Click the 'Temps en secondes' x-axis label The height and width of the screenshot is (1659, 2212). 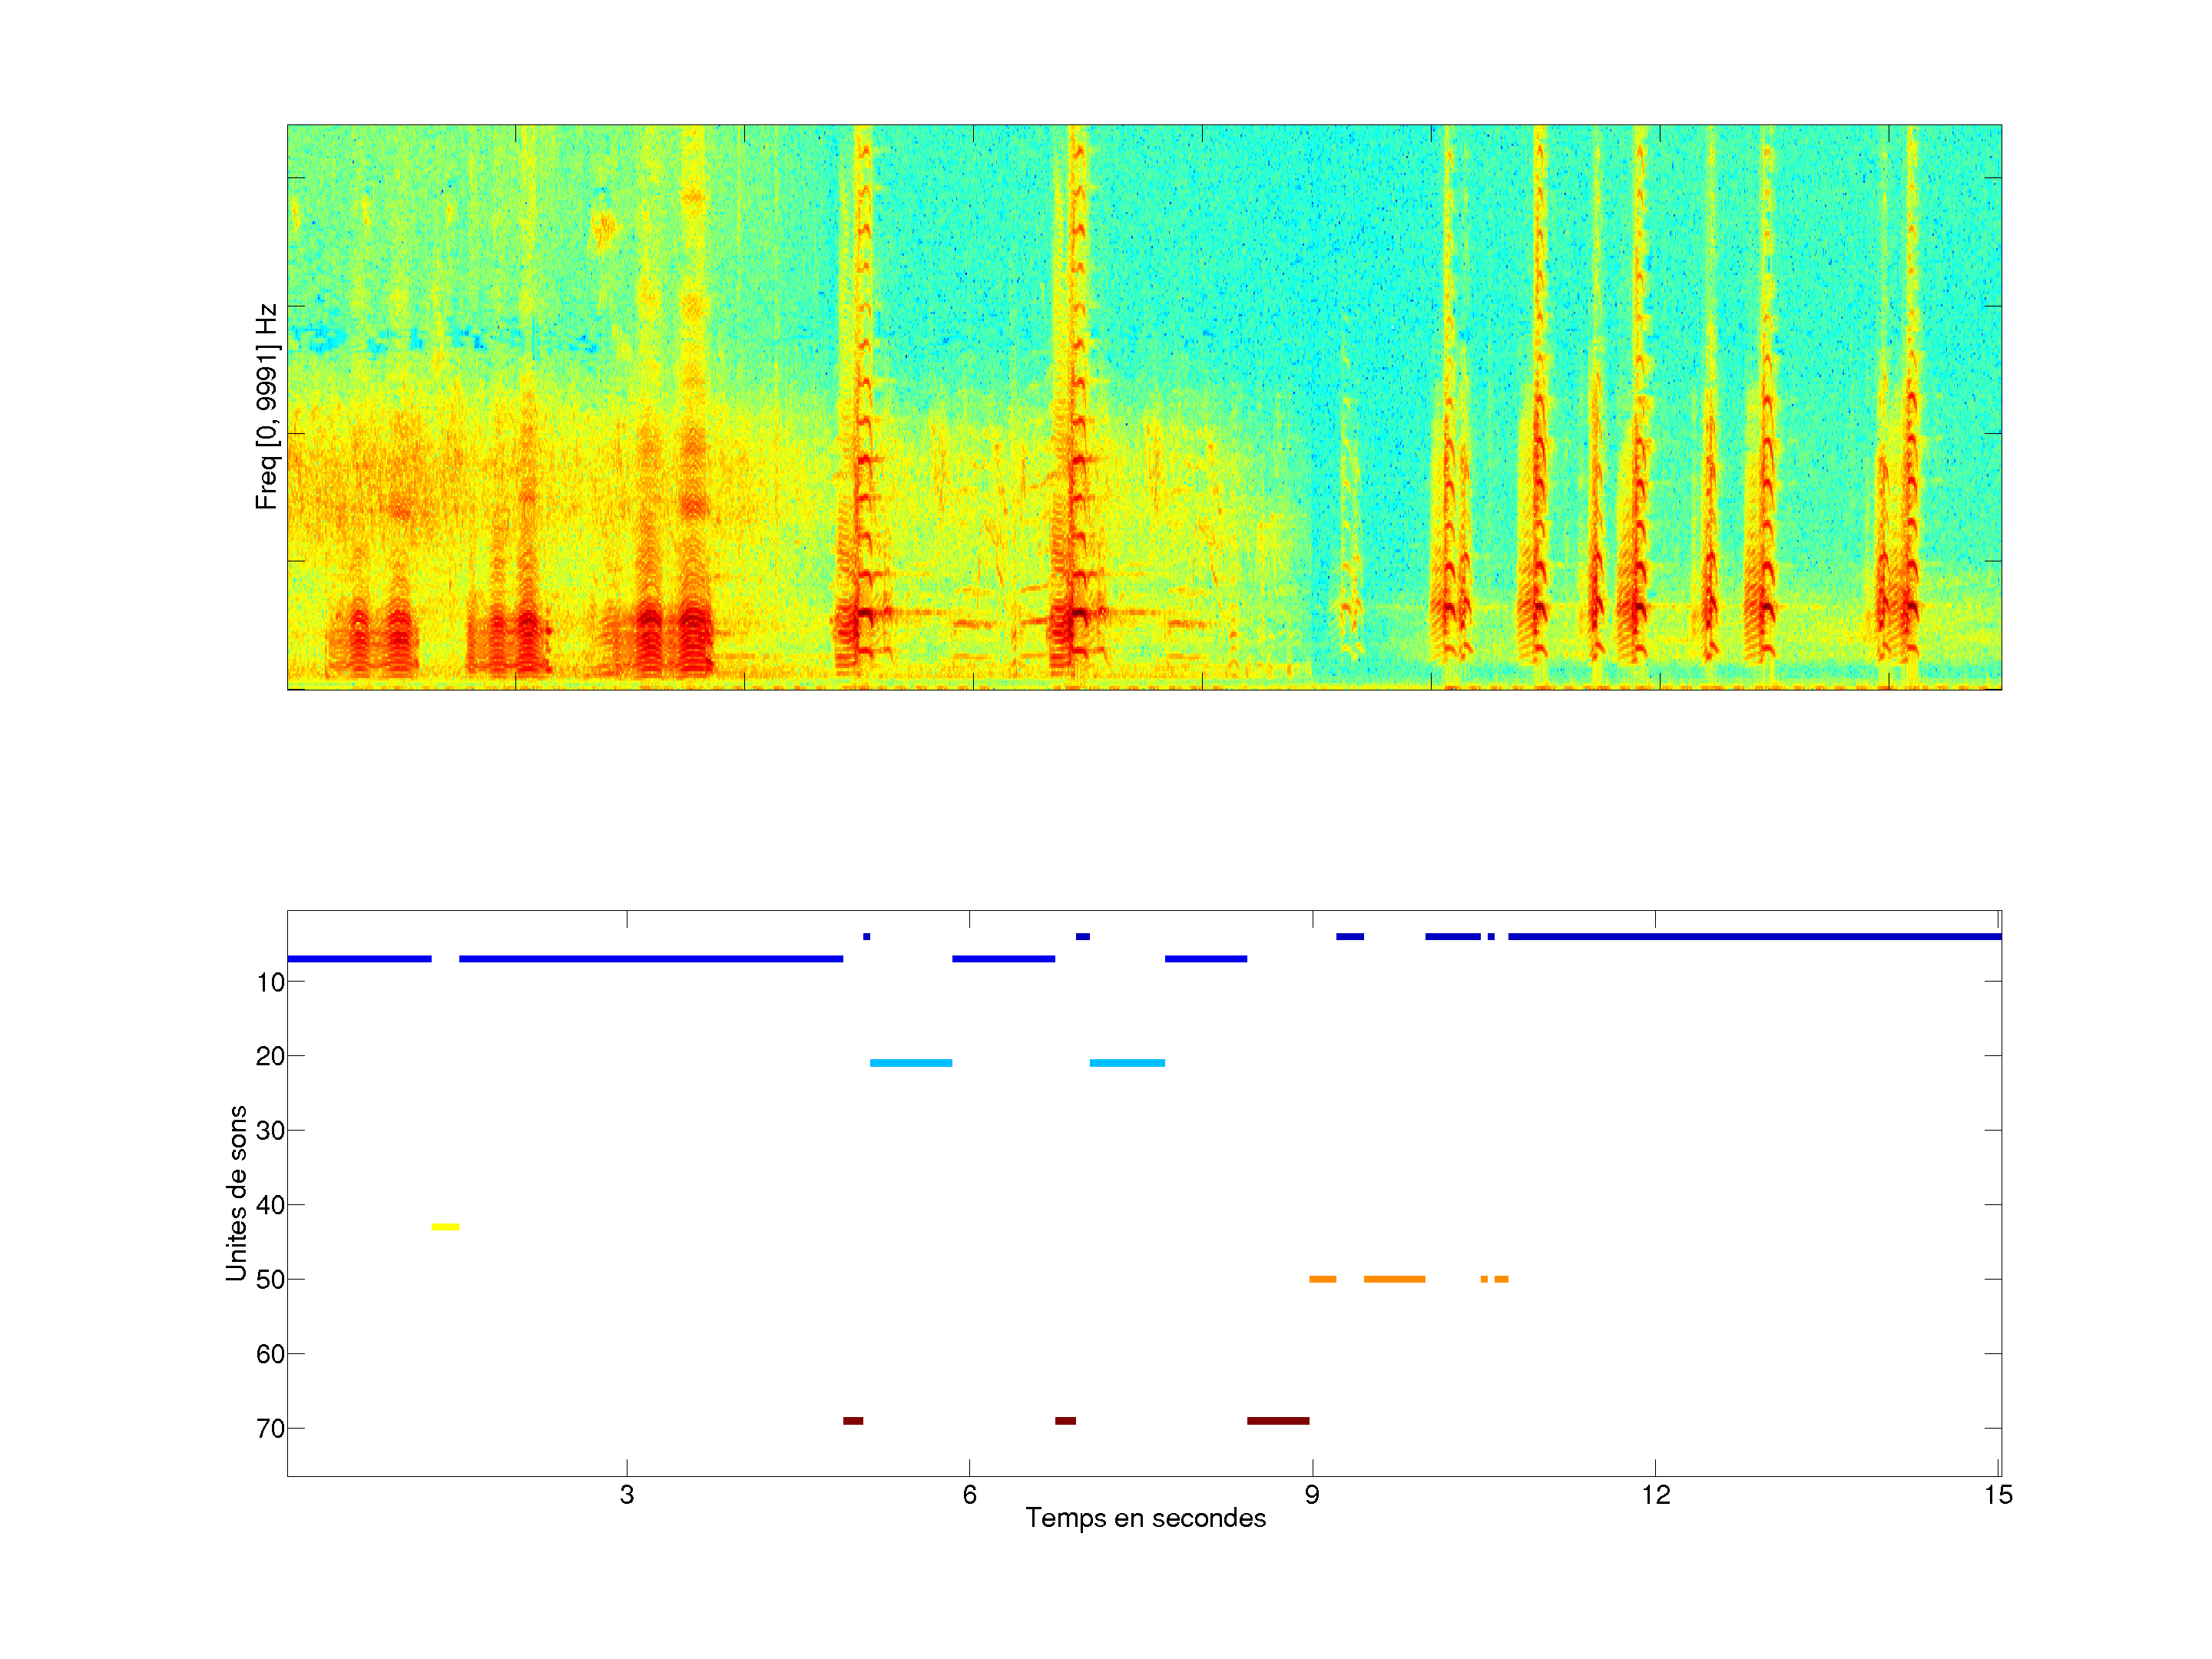tap(1145, 1518)
